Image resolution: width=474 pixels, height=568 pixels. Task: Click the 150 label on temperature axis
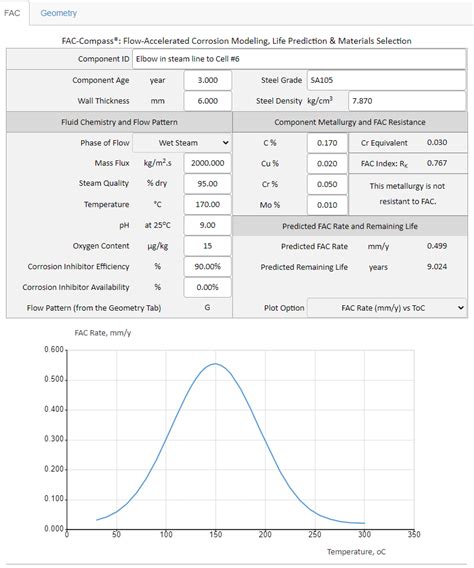click(215, 534)
